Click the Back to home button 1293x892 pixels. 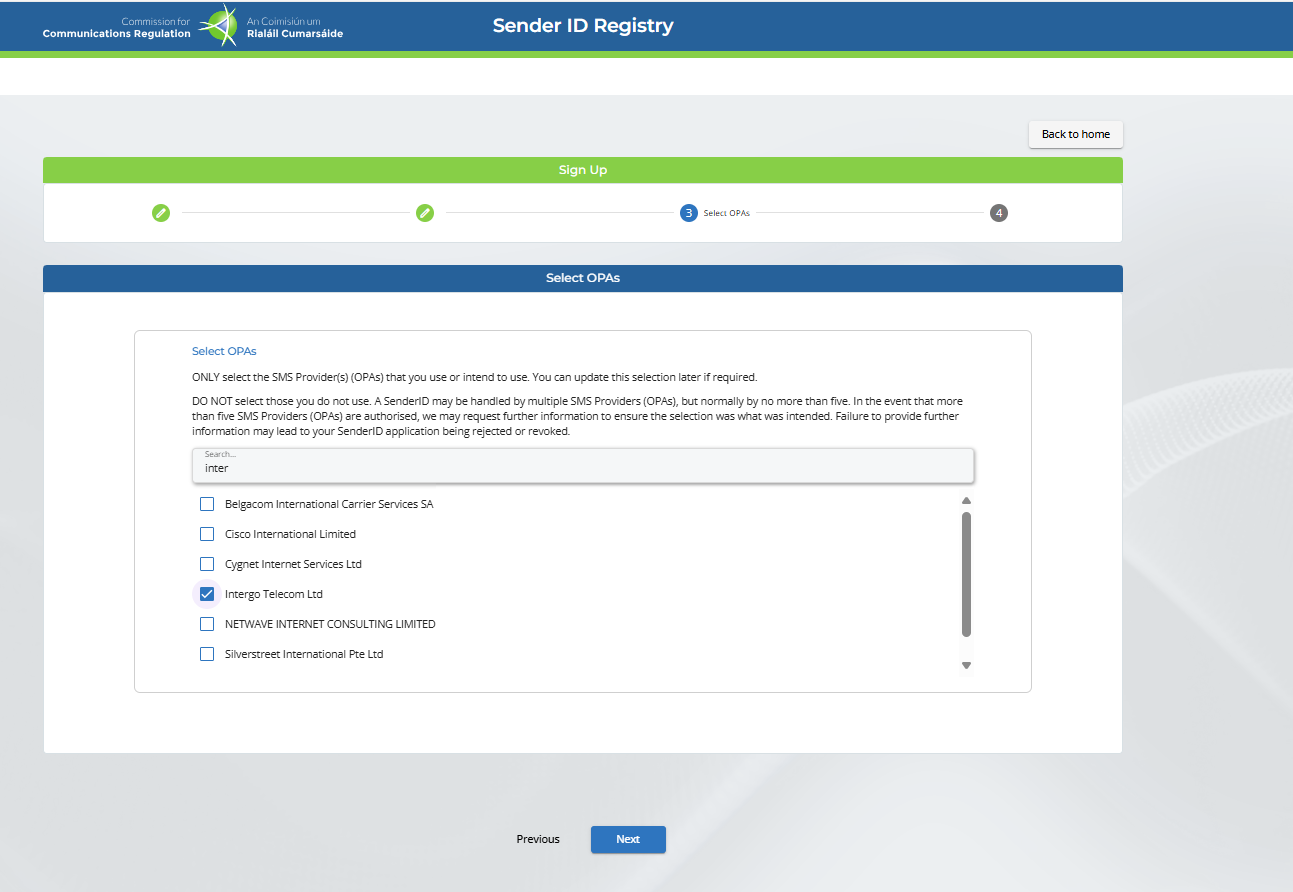click(x=1076, y=134)
